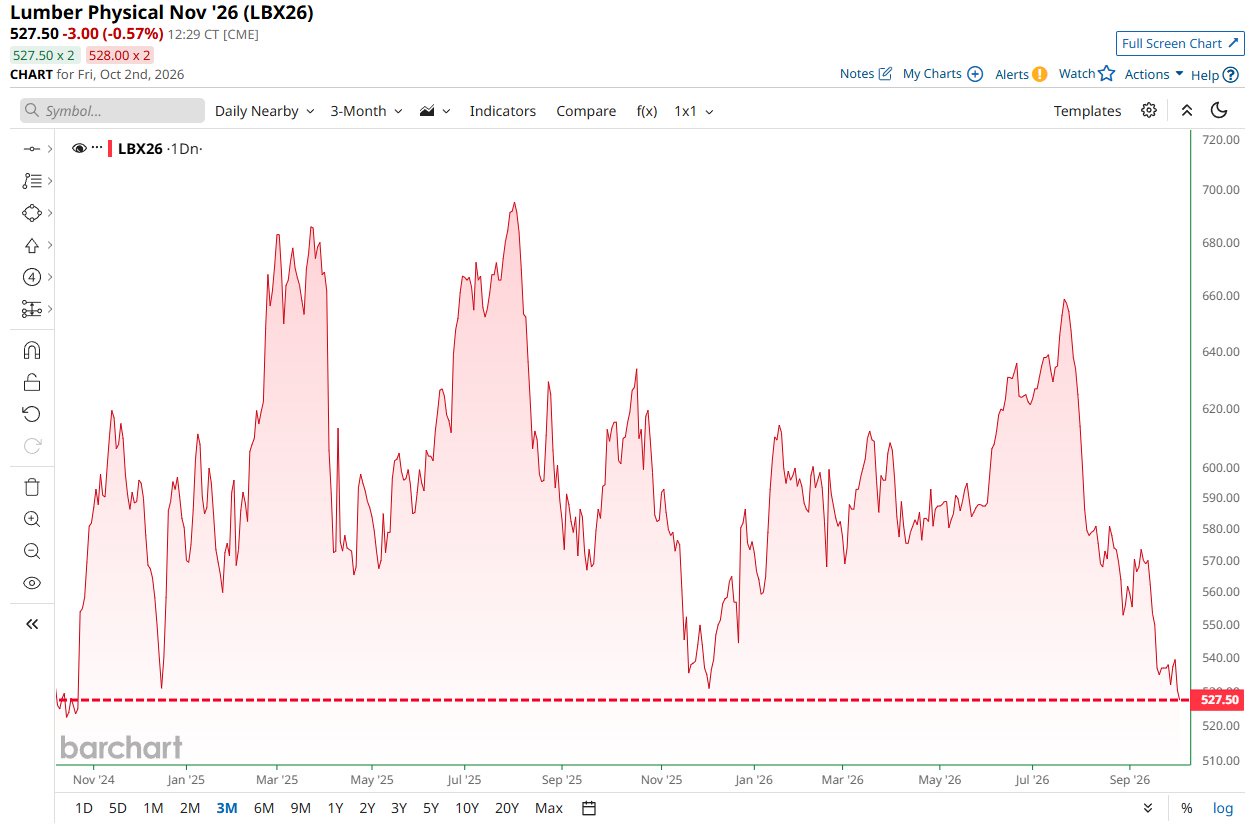Select the 10Y time range

pyautogui.click(x=466, y=808)
